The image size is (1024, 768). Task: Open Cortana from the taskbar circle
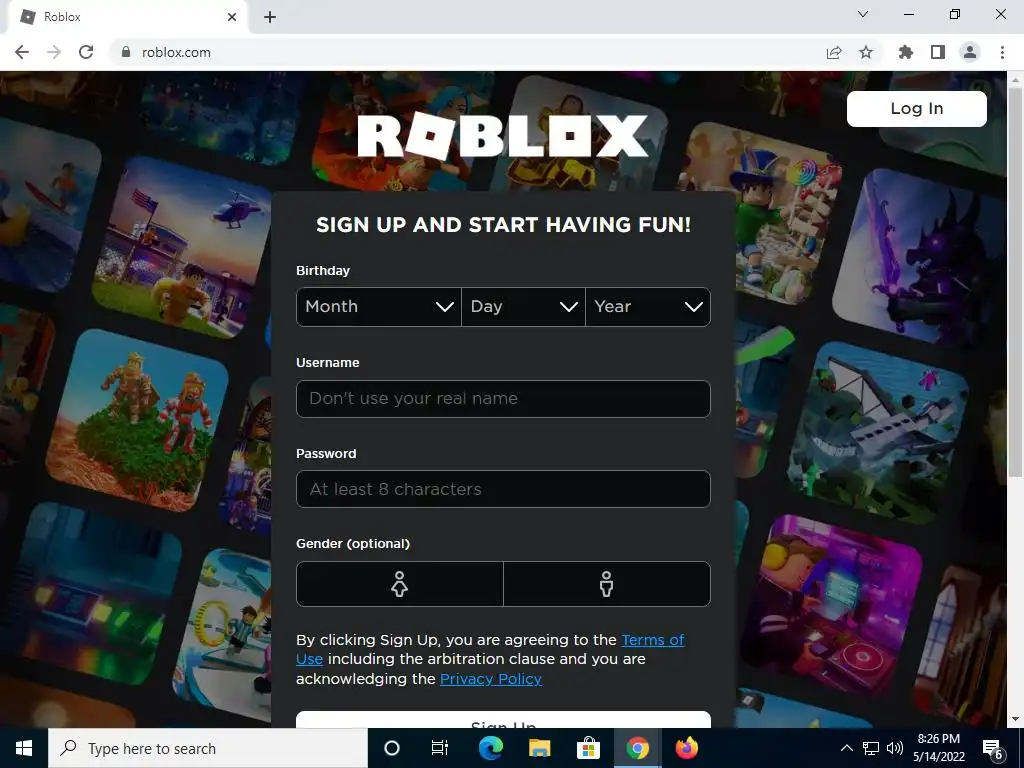(x=391, y=748)
